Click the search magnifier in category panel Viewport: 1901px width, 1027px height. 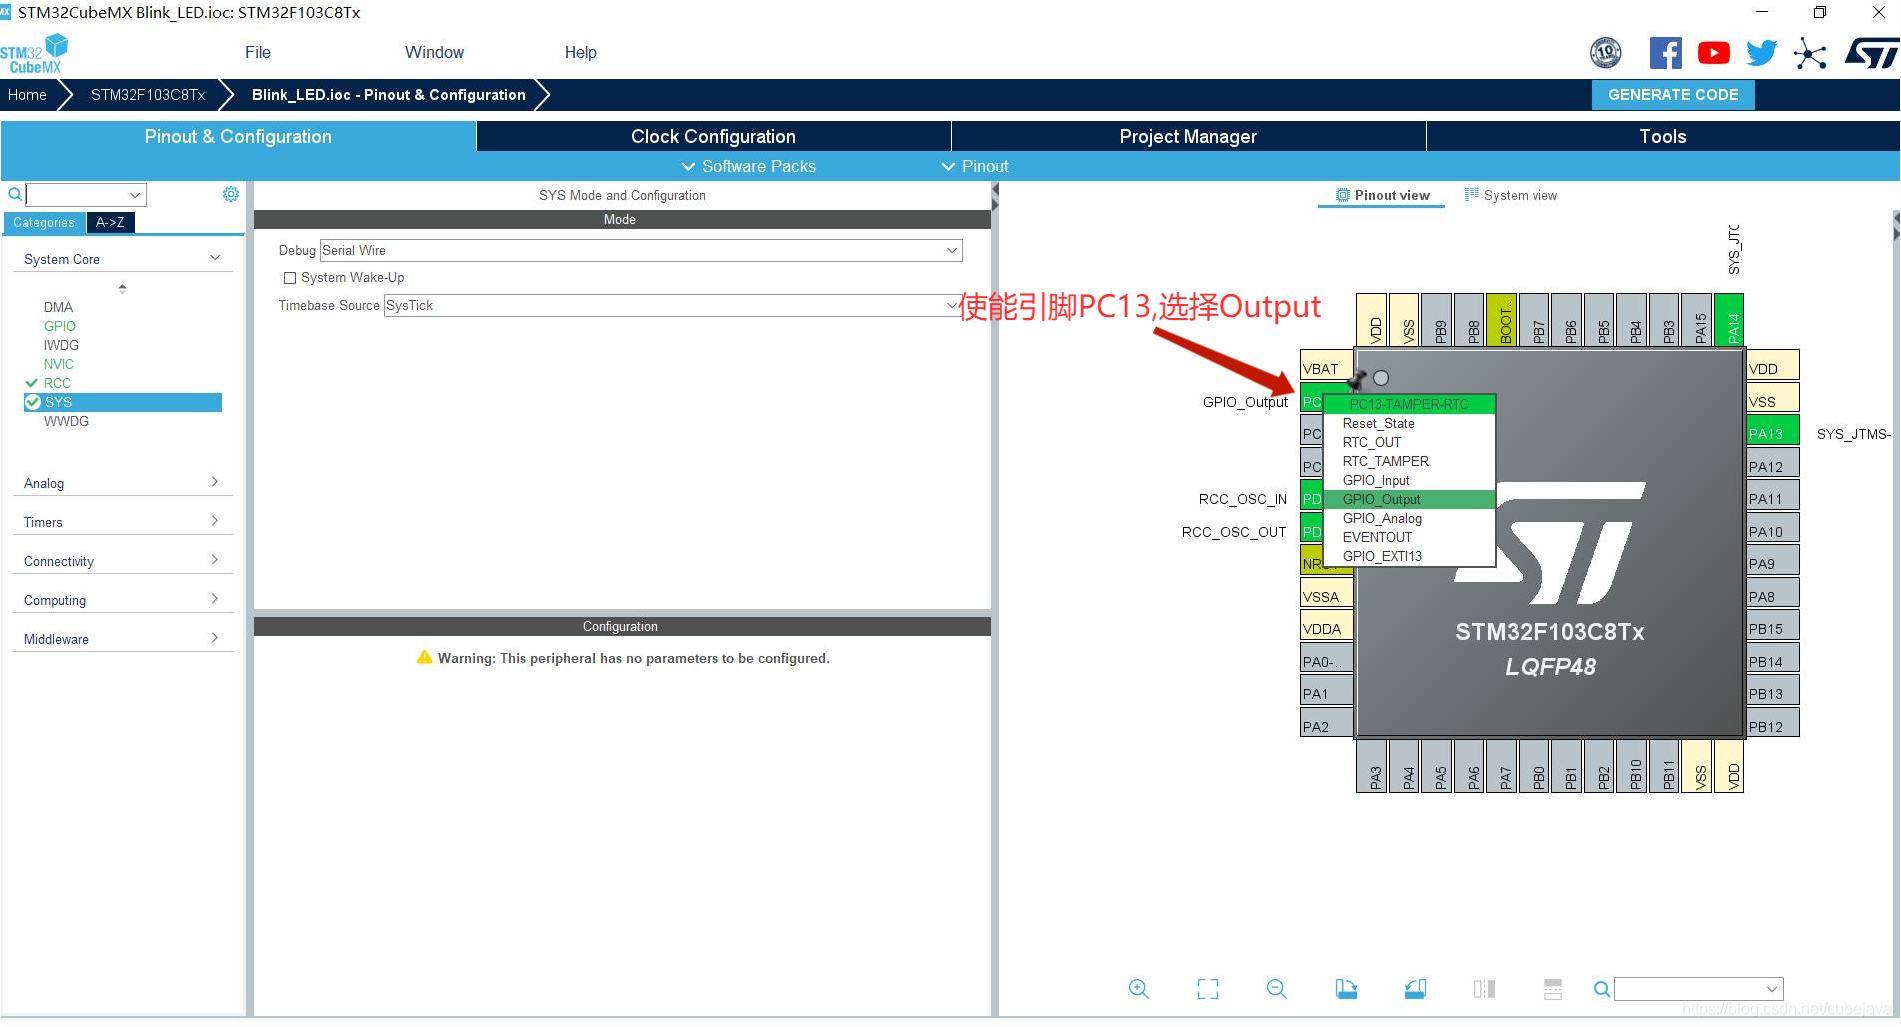14,194
